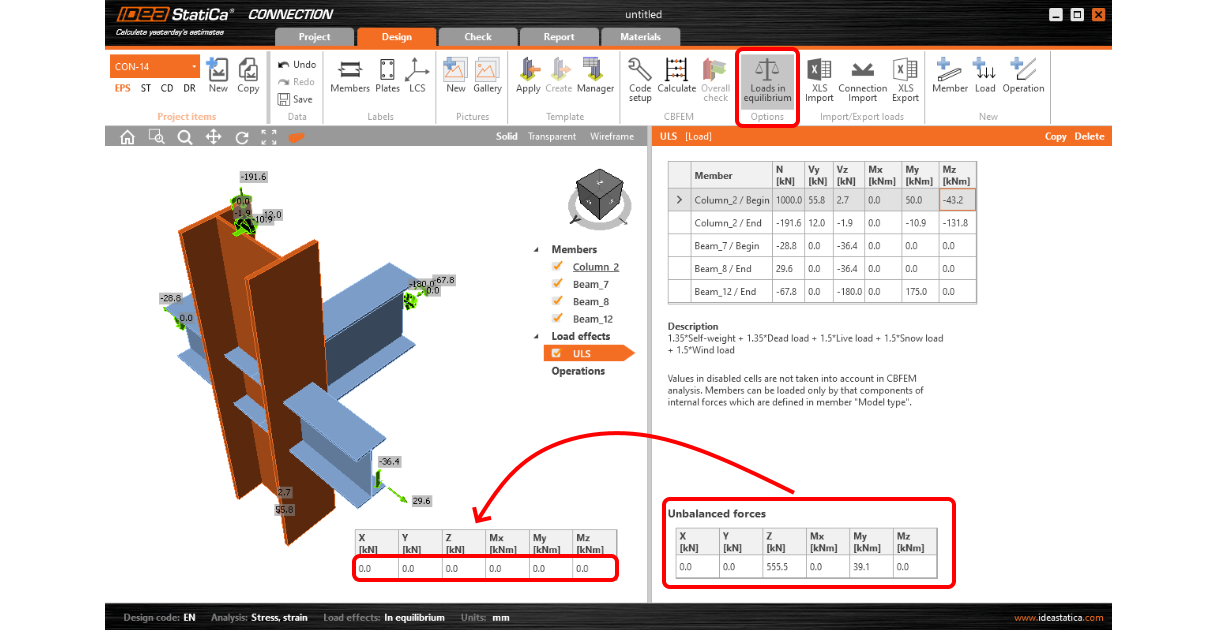1230x630 pixels.
Task: Switch to the Check tab
Action: 478,37
